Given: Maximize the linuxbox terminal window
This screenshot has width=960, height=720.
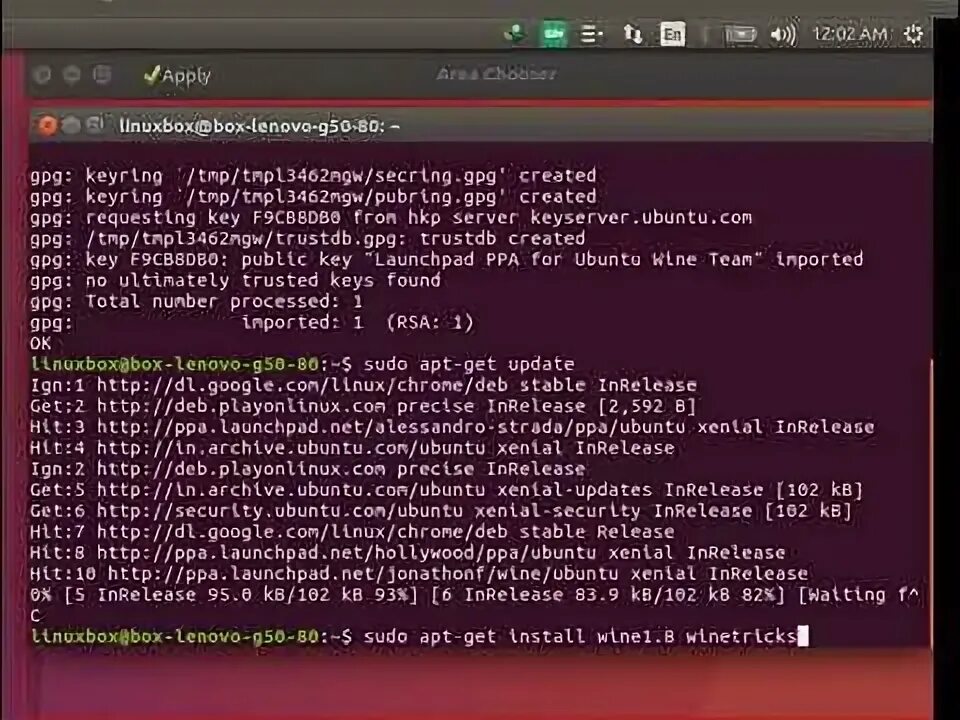Looking at the screenshot, I should click(96, 125).
